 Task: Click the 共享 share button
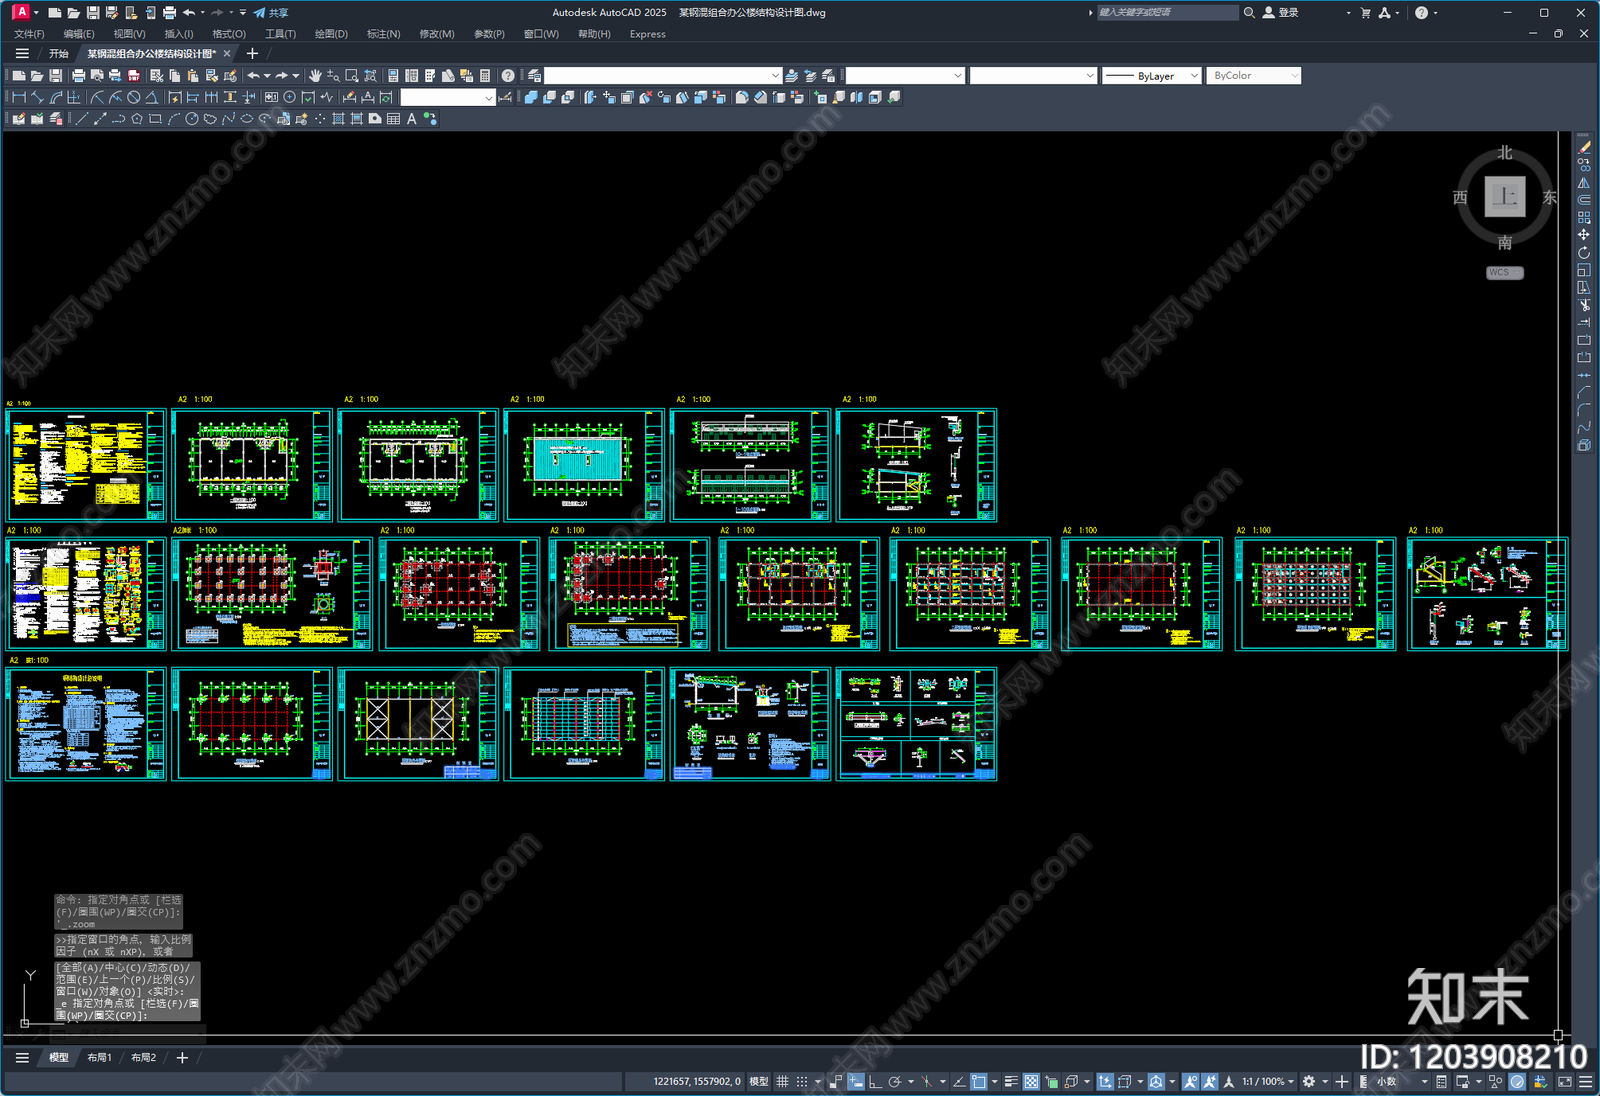click(x=271, y=13)
